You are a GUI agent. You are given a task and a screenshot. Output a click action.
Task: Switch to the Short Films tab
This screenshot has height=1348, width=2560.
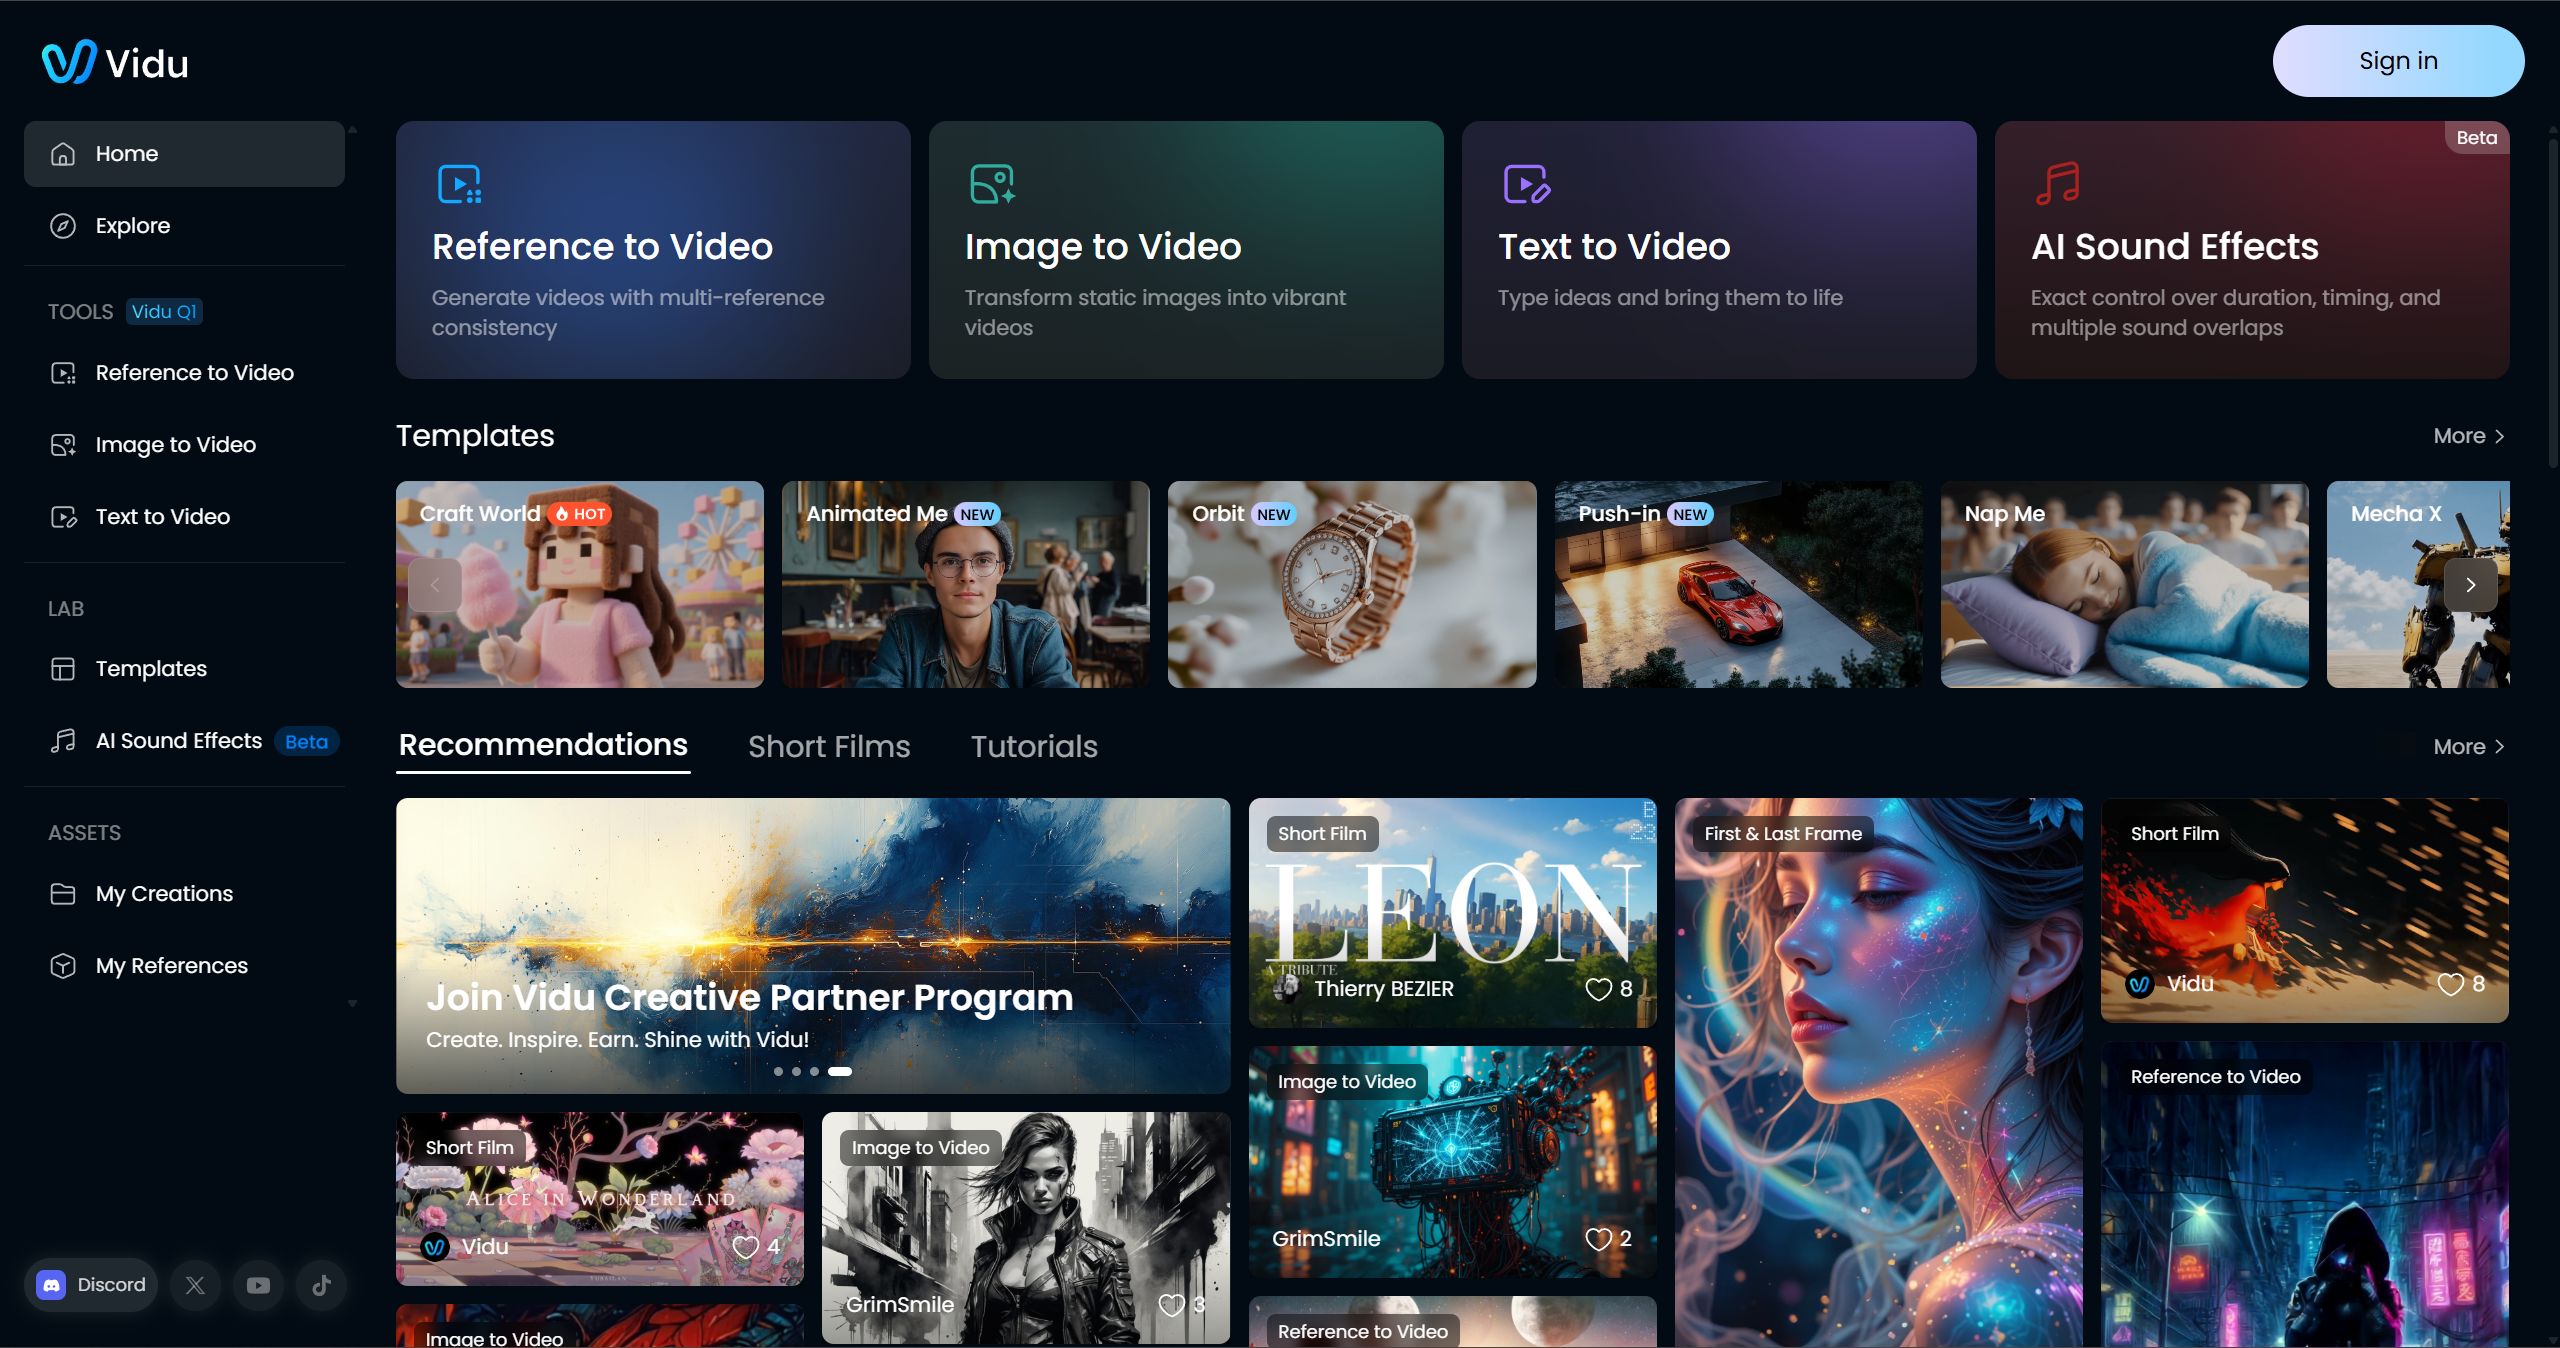(828, 746)
